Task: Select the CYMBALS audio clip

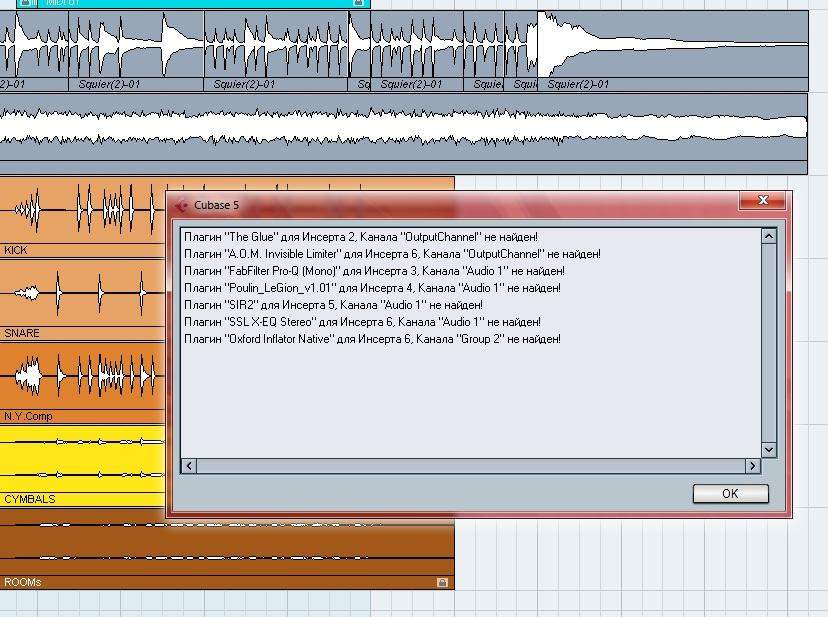Action: click(x=84, y=465)
